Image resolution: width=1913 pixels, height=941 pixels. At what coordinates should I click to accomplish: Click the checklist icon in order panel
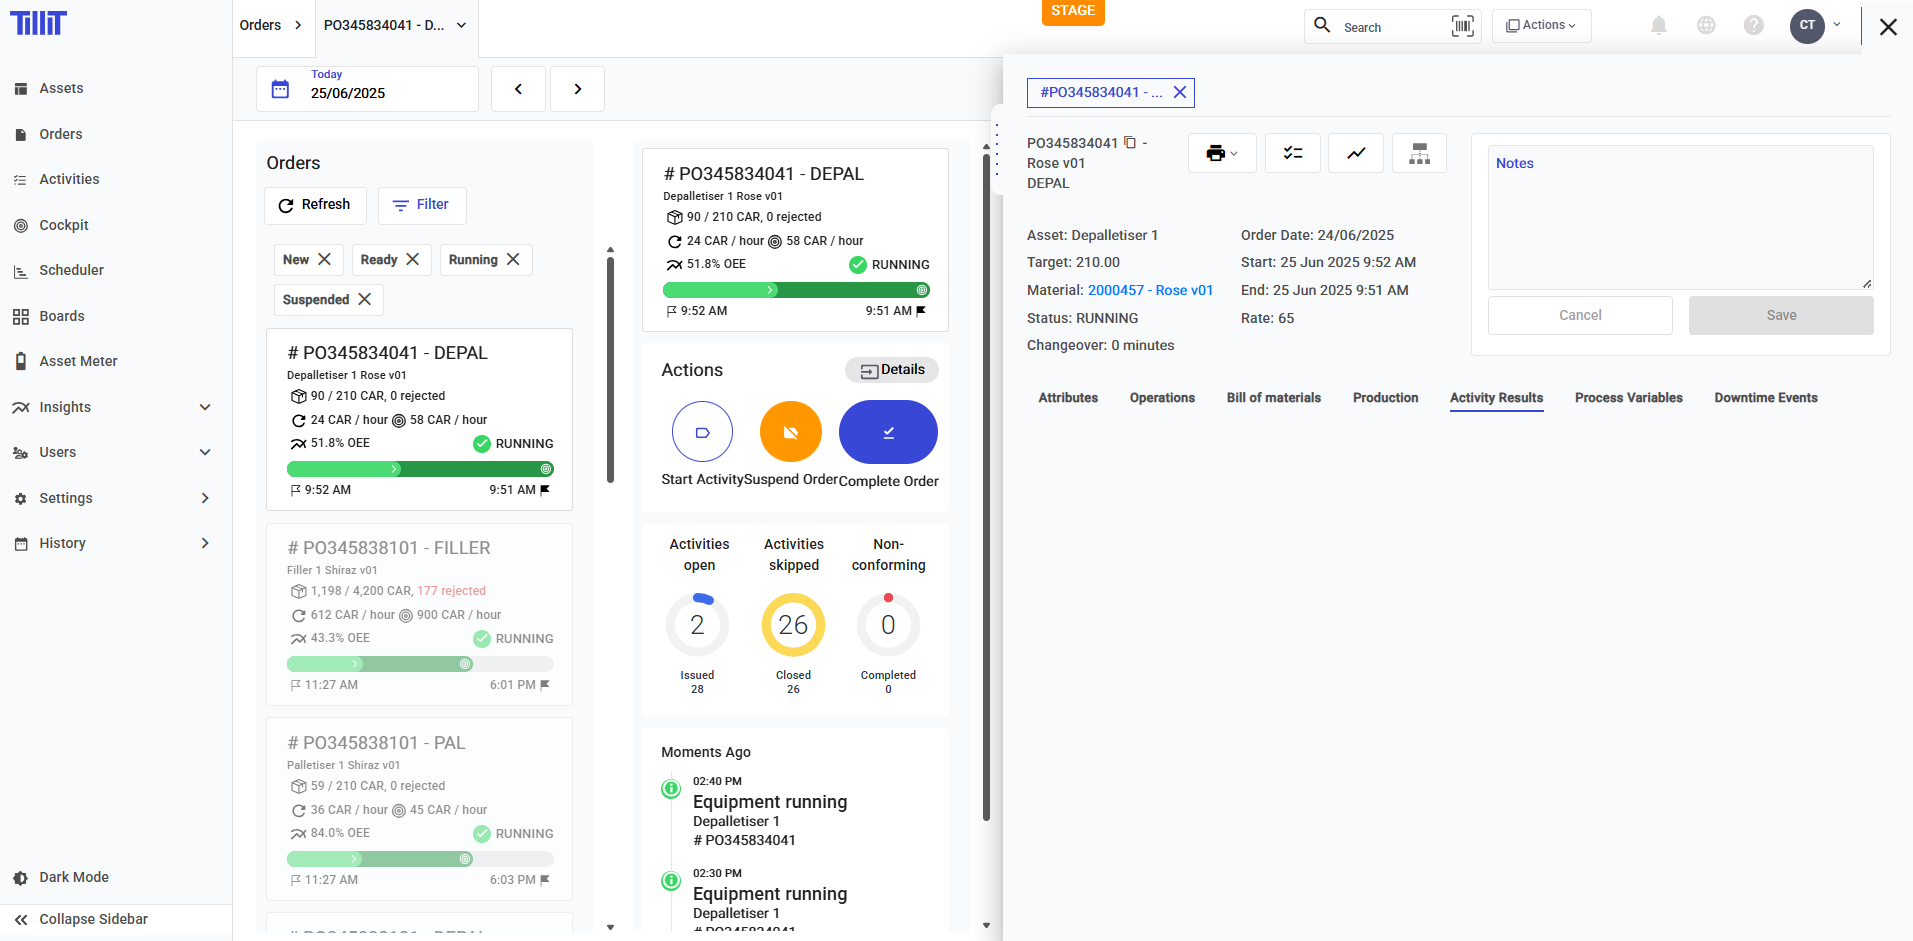(1292, 153)
